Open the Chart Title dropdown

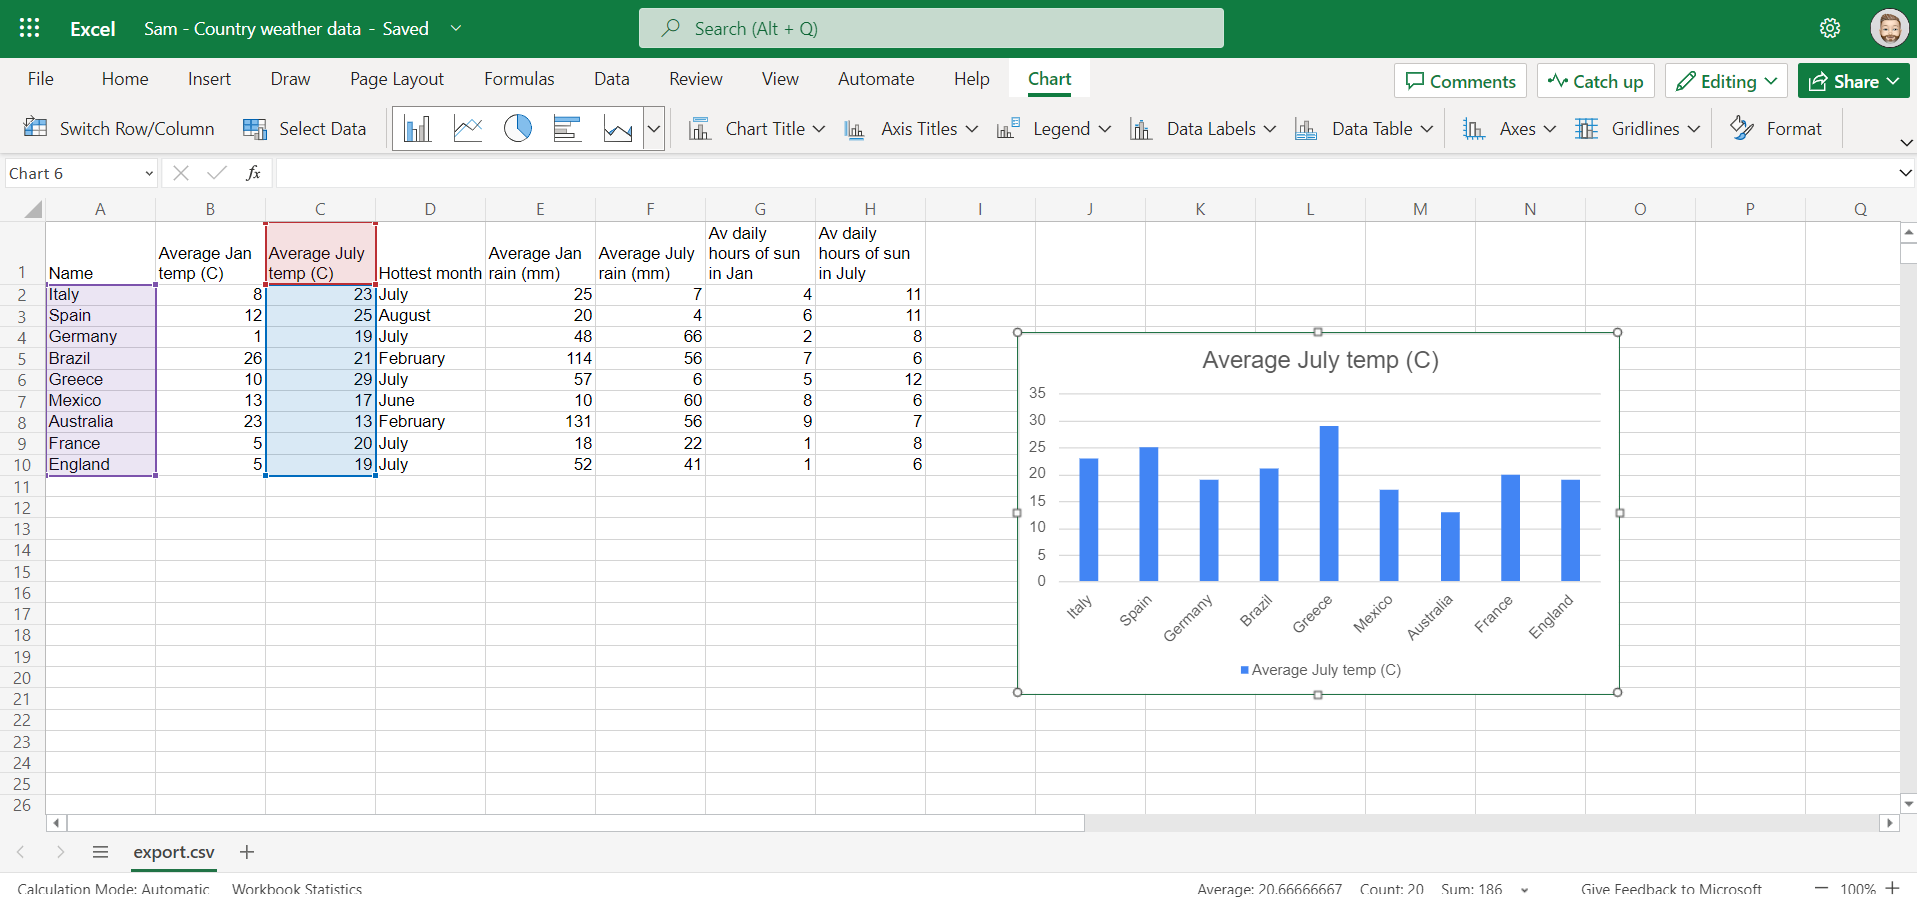coord(758,129)
